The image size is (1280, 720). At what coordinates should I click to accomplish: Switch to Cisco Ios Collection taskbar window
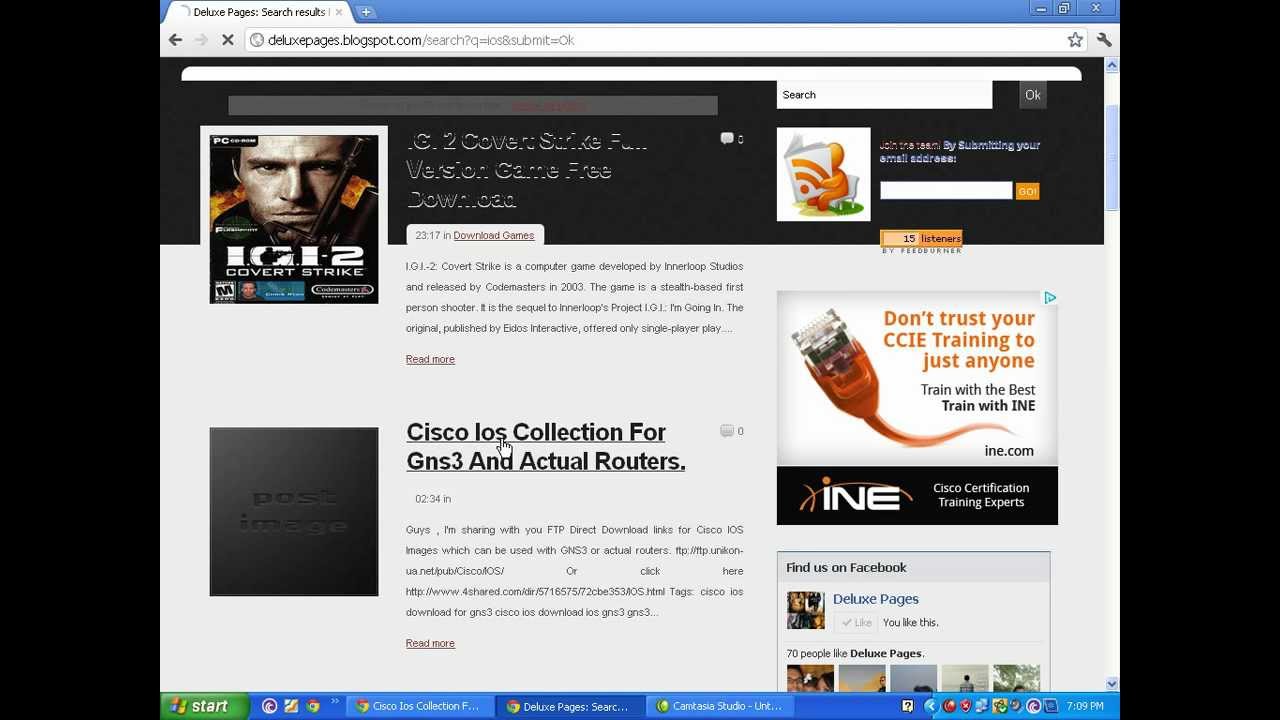pyautogui.click(x=419, y=706)
